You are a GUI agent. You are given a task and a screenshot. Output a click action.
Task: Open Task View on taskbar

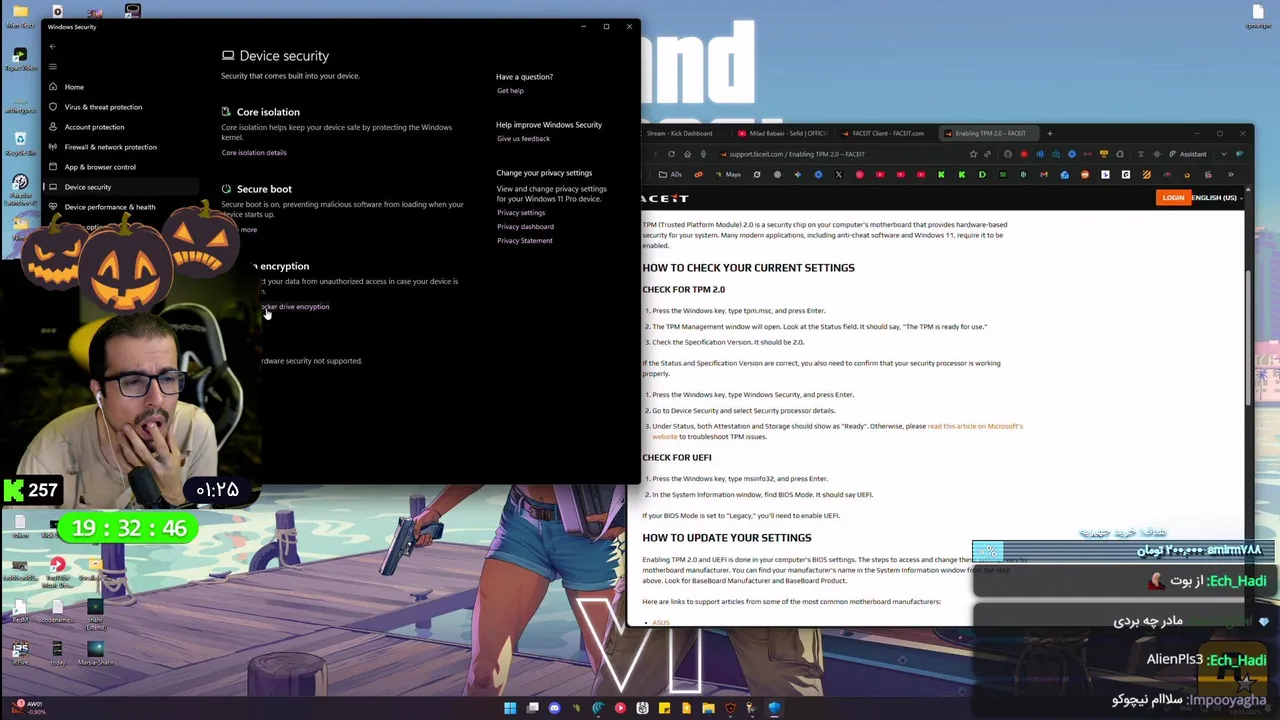532,708
